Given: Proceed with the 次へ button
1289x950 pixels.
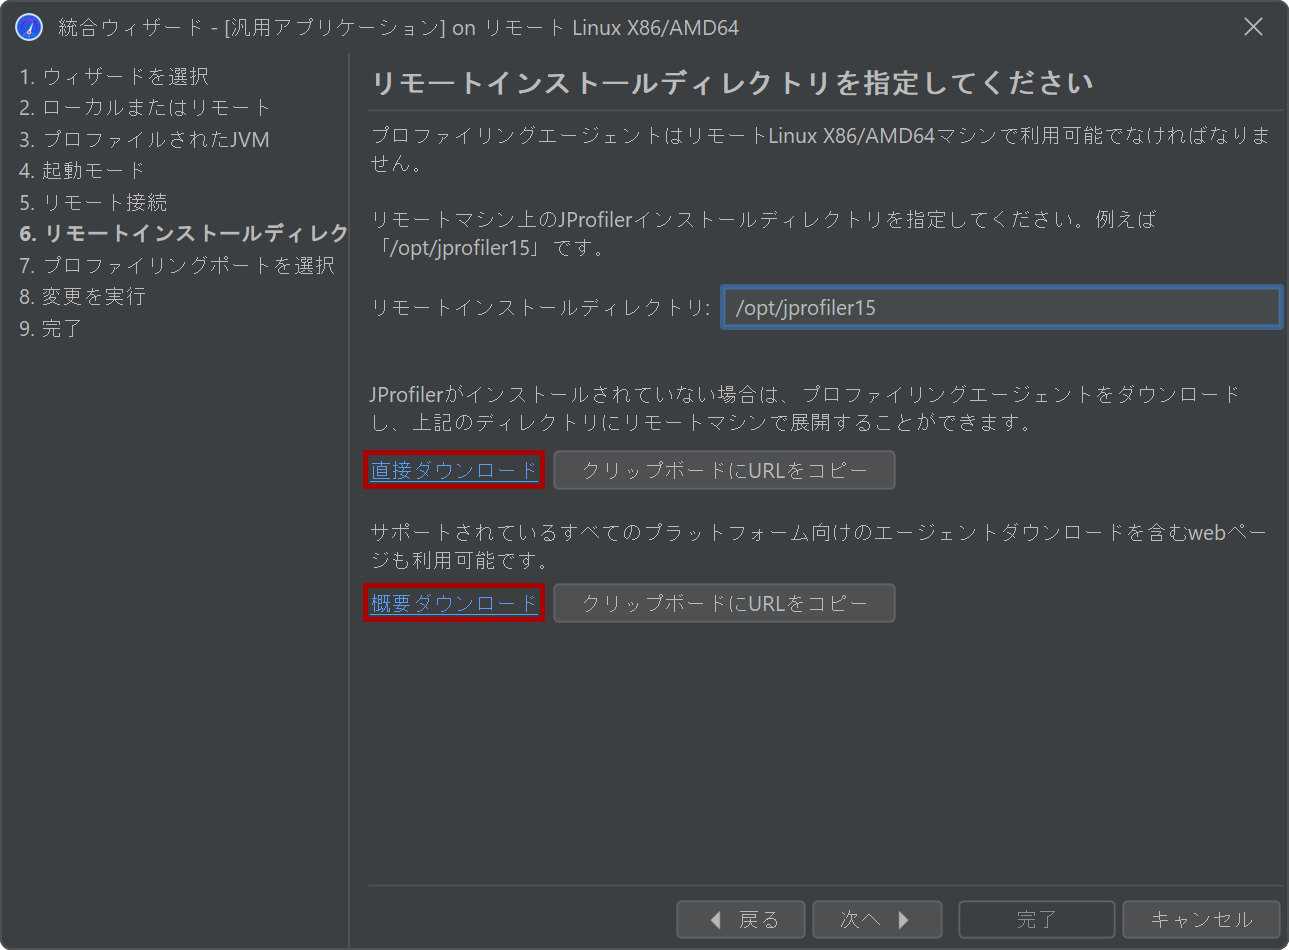Looking at the screenshot, I should (877, 920).
